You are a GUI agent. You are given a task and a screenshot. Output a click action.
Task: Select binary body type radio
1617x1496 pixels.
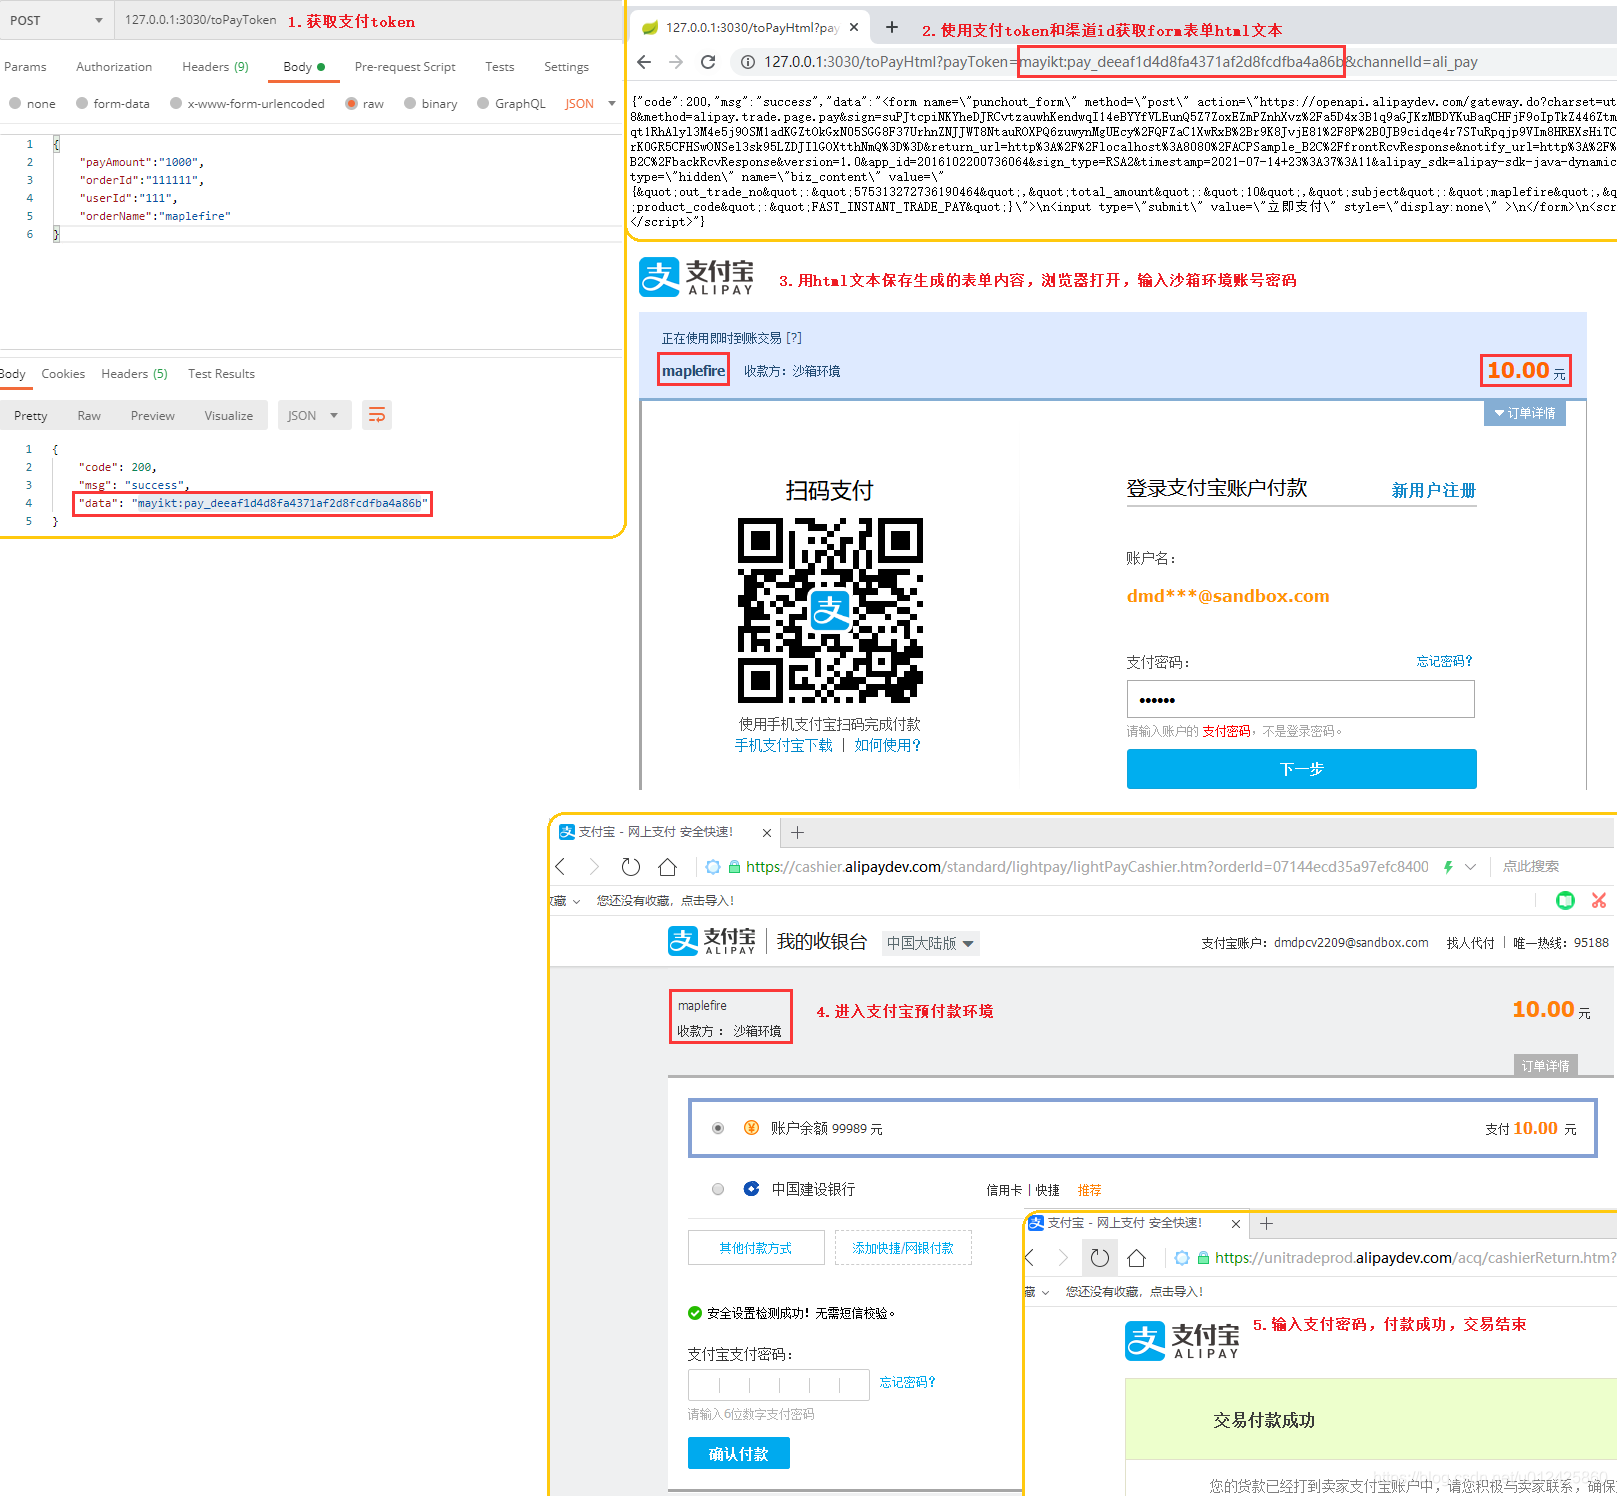point(410,103)
